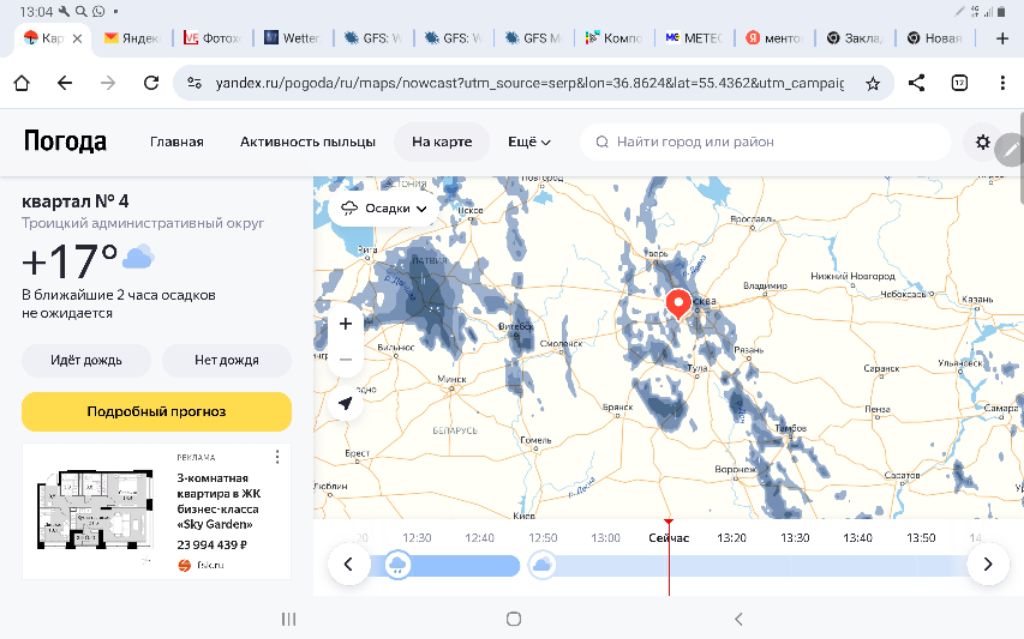
Task: Jump the timeline to 13:40
Action: (857, 538)
